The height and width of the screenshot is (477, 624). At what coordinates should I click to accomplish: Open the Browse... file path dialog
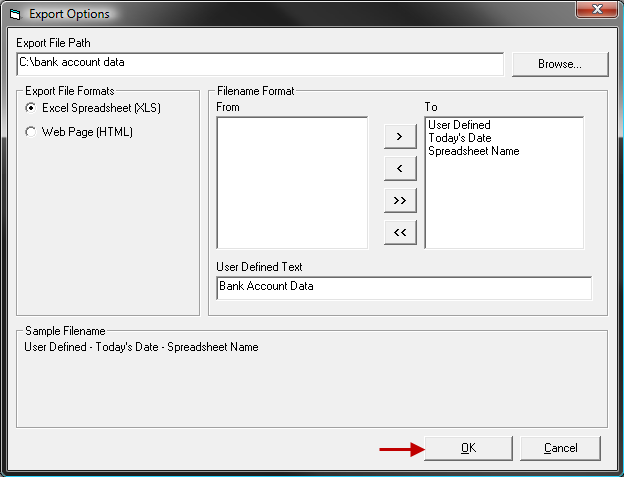pos(560,64)
